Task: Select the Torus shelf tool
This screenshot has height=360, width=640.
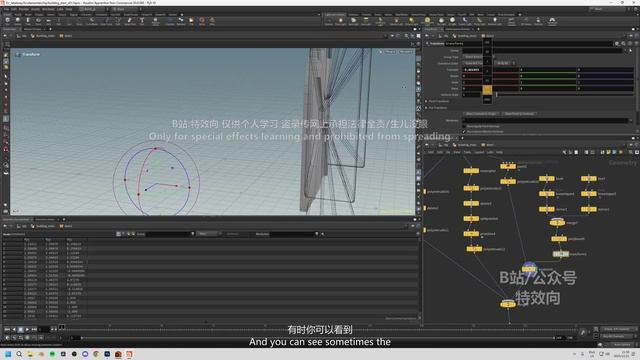Action: pos(38,21)
